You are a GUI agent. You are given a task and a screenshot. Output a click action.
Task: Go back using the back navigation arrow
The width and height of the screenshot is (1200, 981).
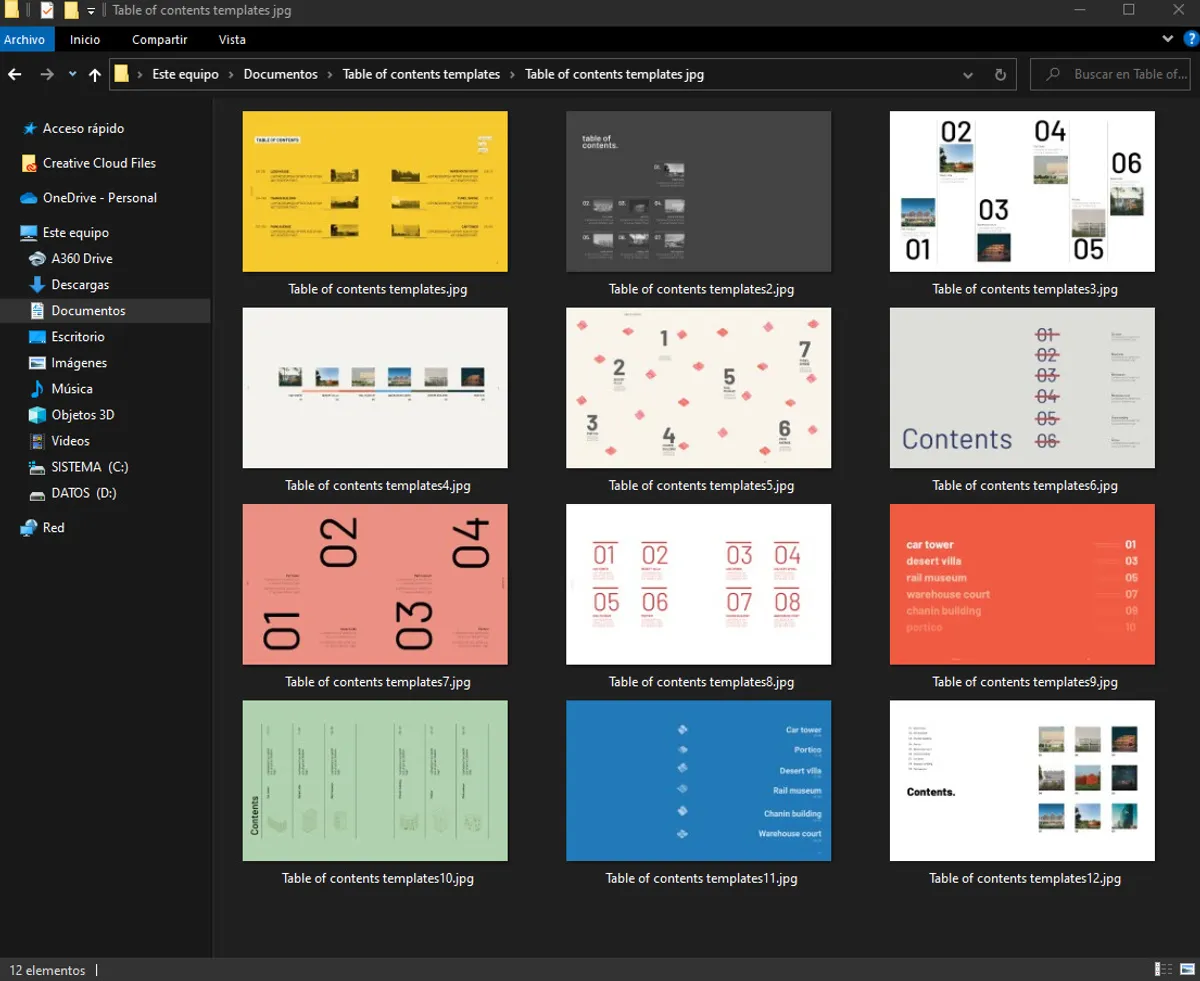tap(14, 74)
